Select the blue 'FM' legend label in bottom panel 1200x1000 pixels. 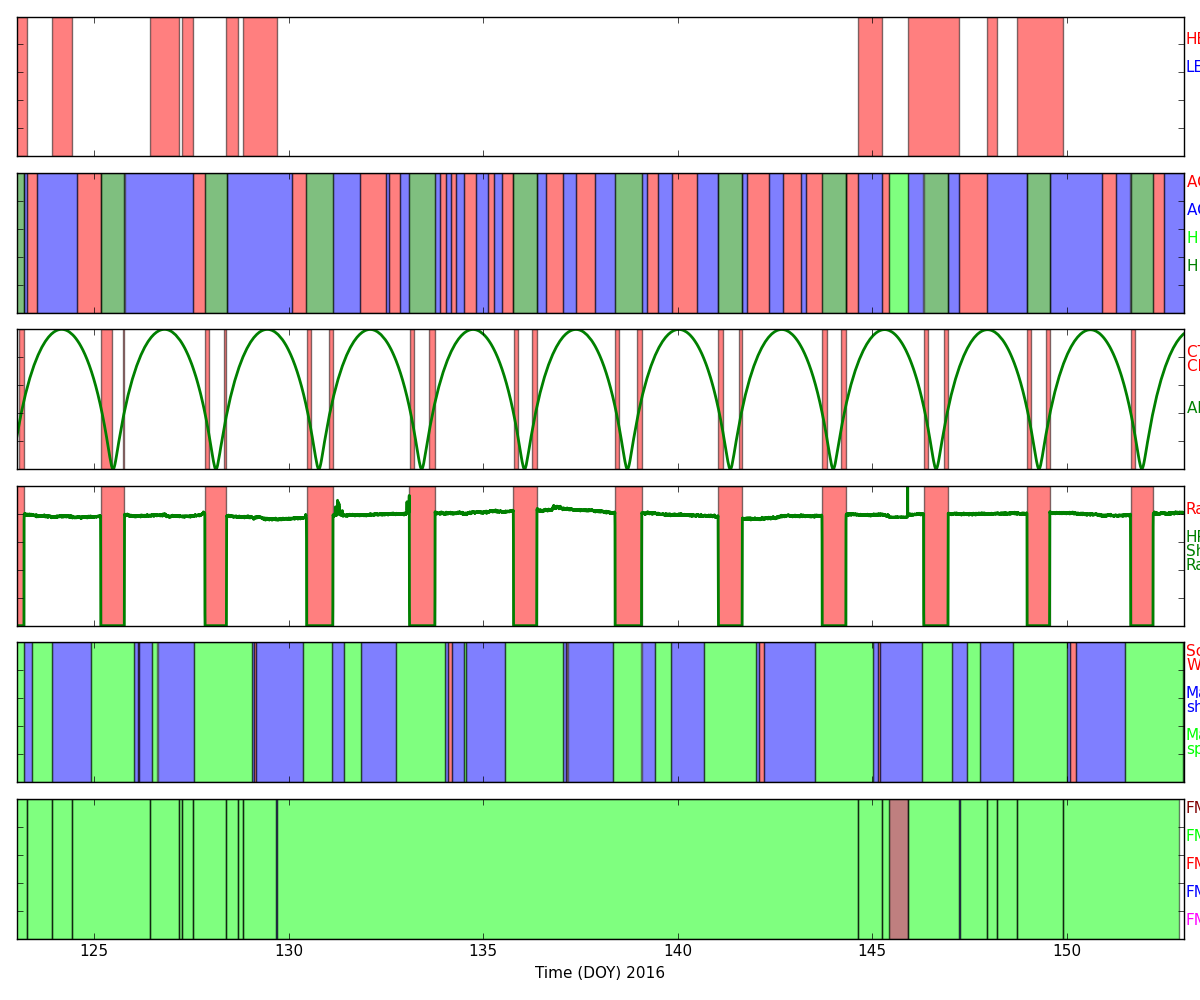click(1192, 892)
